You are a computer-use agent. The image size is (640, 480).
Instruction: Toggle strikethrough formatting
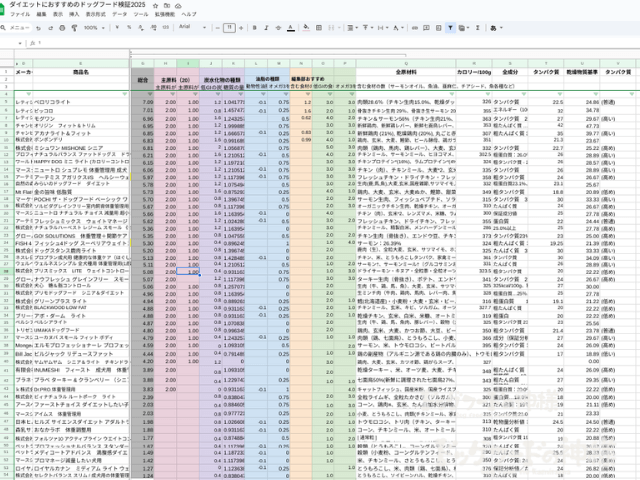(278, 28)
